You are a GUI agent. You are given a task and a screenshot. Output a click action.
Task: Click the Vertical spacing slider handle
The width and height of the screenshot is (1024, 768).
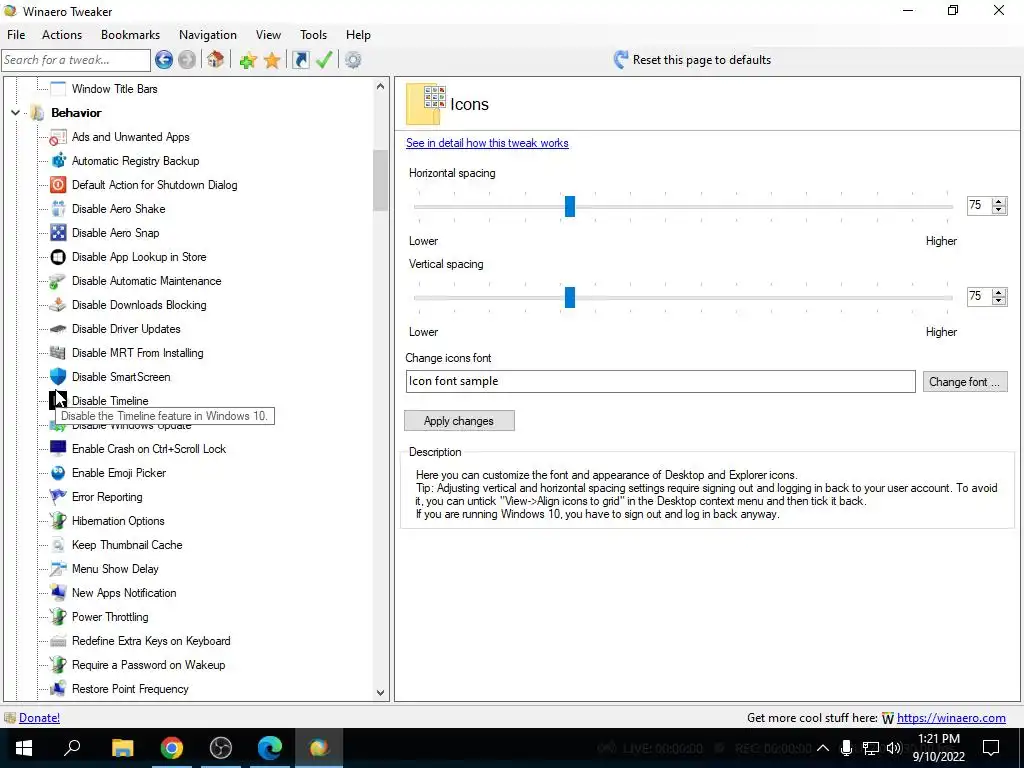pos(569,297)
